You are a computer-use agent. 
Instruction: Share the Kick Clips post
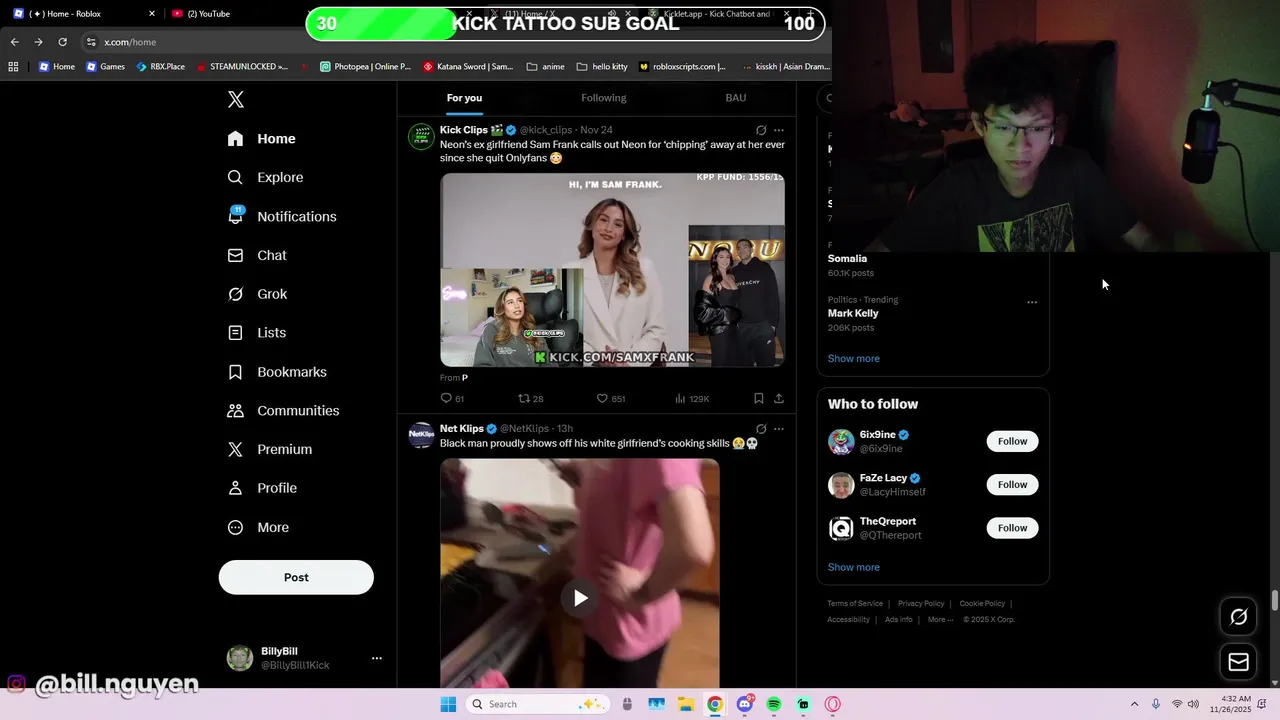(779, 398)
